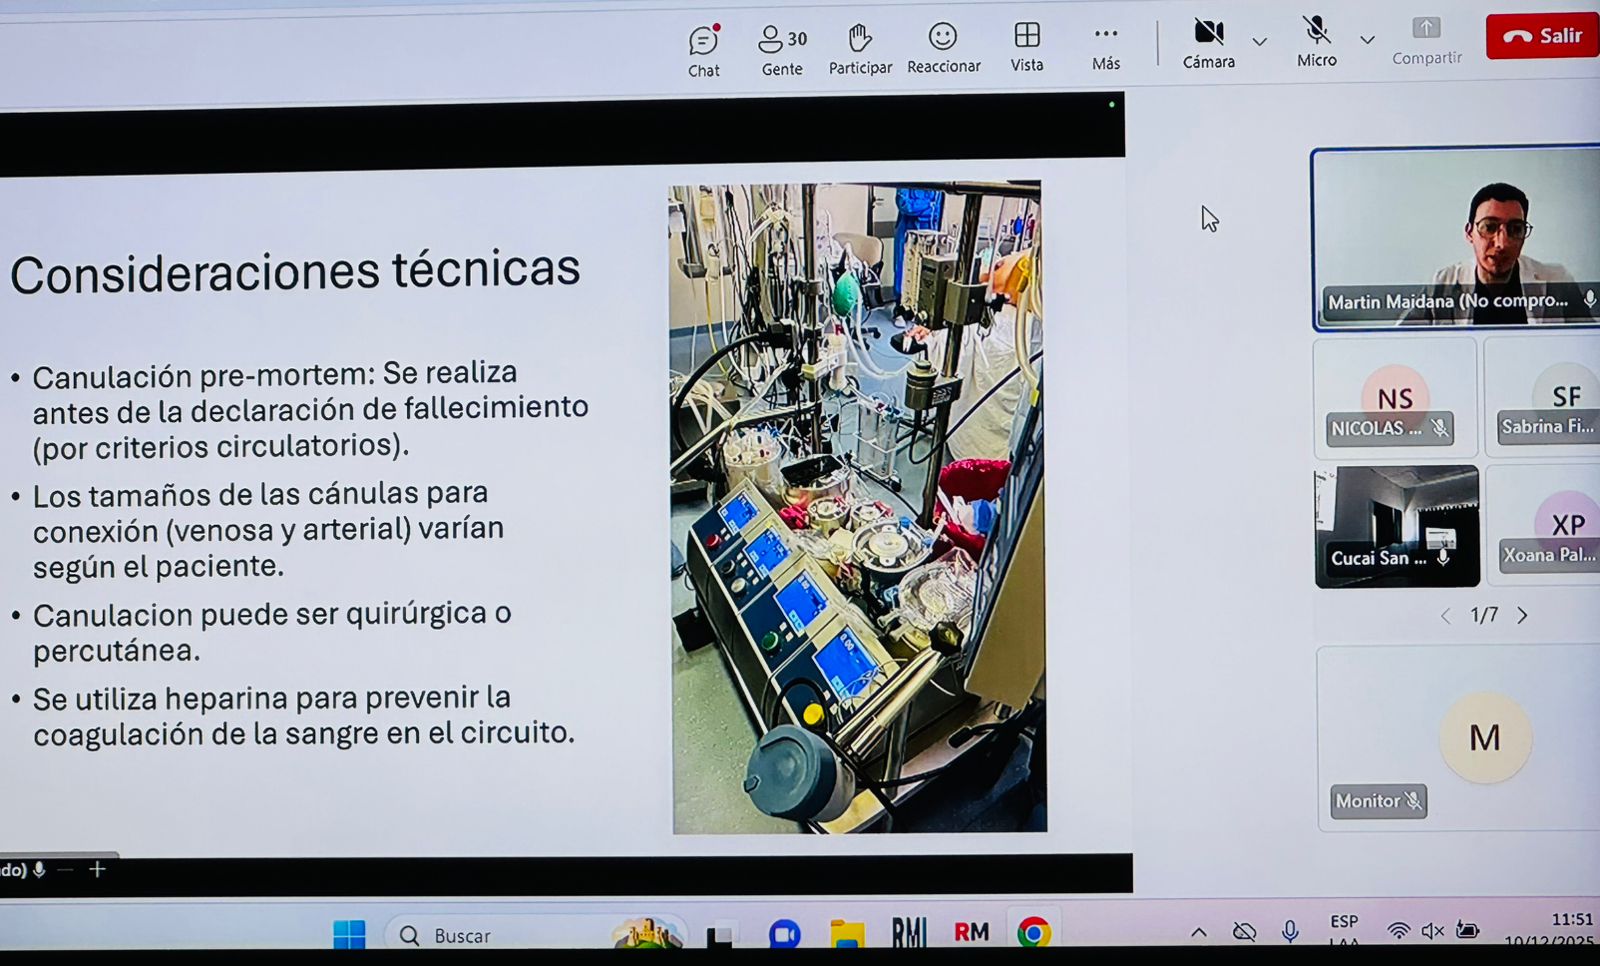The width and height of the screenshot is (1600, 966).
Task: Open the Reaccionar emoji menu
Action: tap(943, 49)
